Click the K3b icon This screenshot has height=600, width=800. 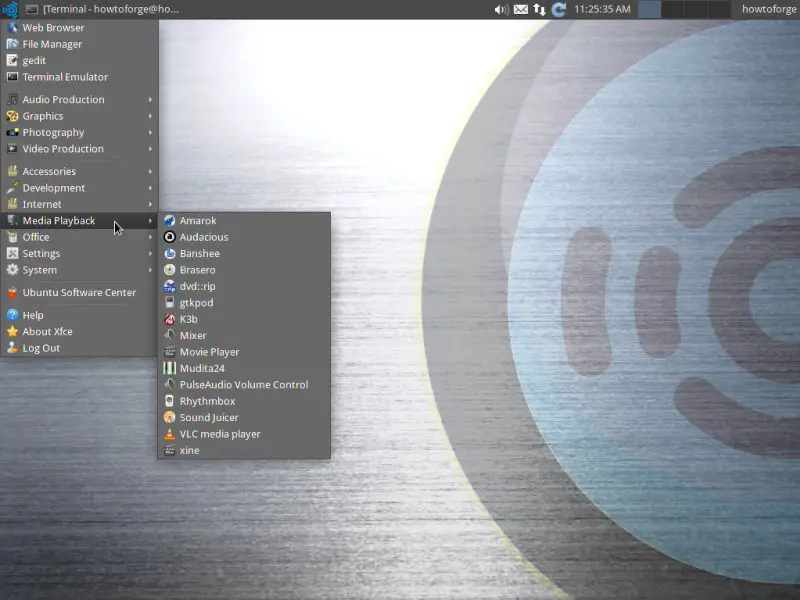(x=169, y=319)
